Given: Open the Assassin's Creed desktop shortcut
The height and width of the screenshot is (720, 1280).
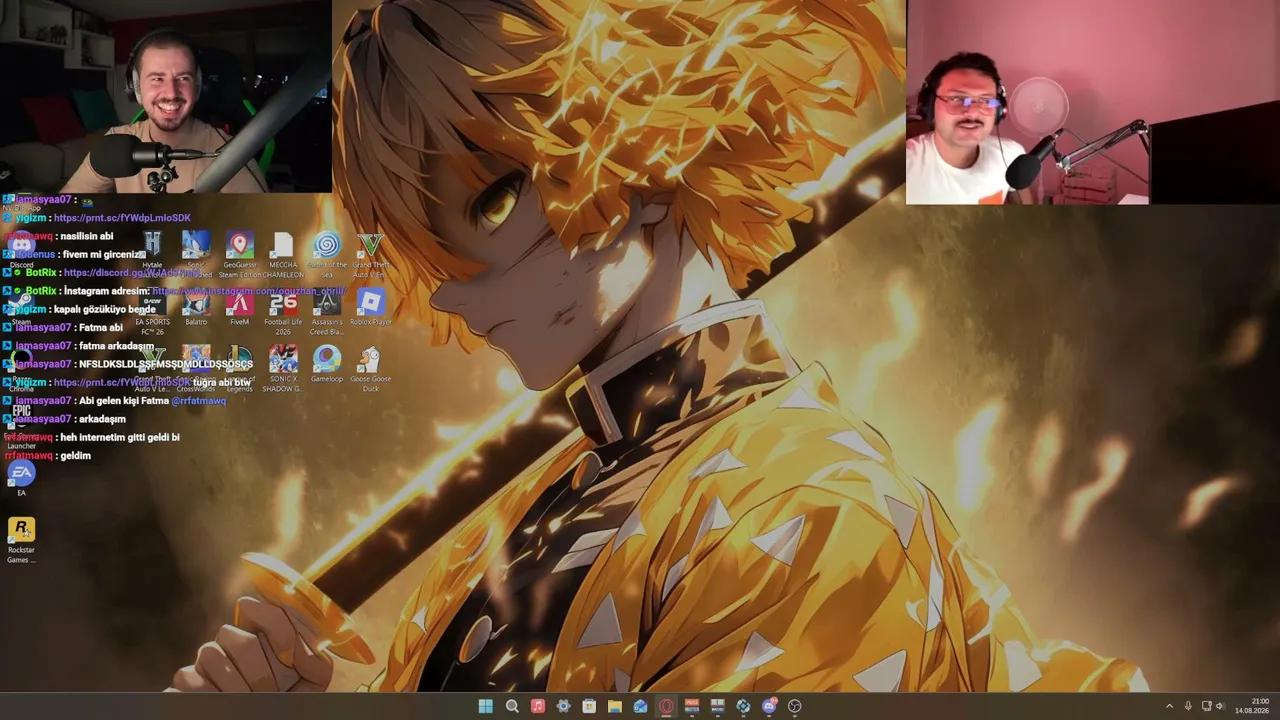Looking at the screenshot, I should (327, 312).
